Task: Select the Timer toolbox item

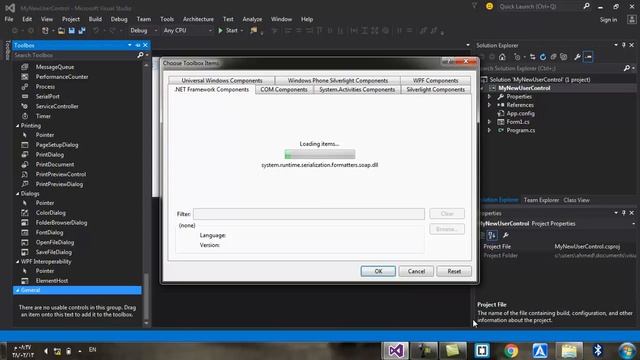Action: [x=43, y=116]
